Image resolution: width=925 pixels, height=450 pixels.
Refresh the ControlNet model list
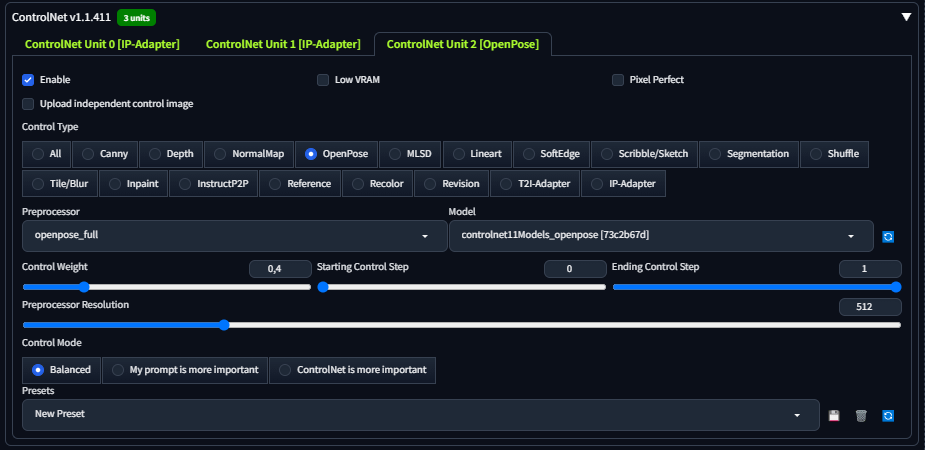[x=888, y=237]
